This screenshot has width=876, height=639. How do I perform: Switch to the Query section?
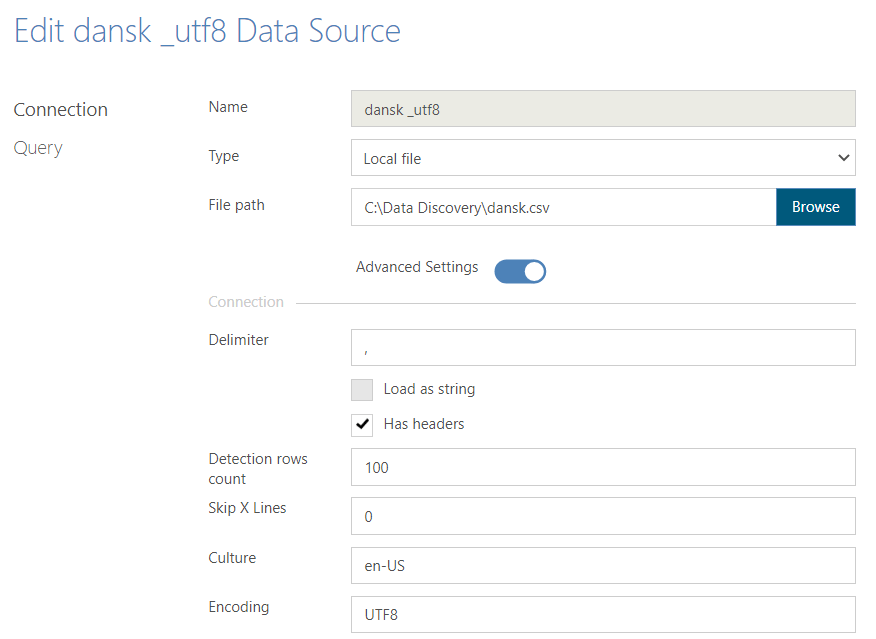click(x=38, y=147)
